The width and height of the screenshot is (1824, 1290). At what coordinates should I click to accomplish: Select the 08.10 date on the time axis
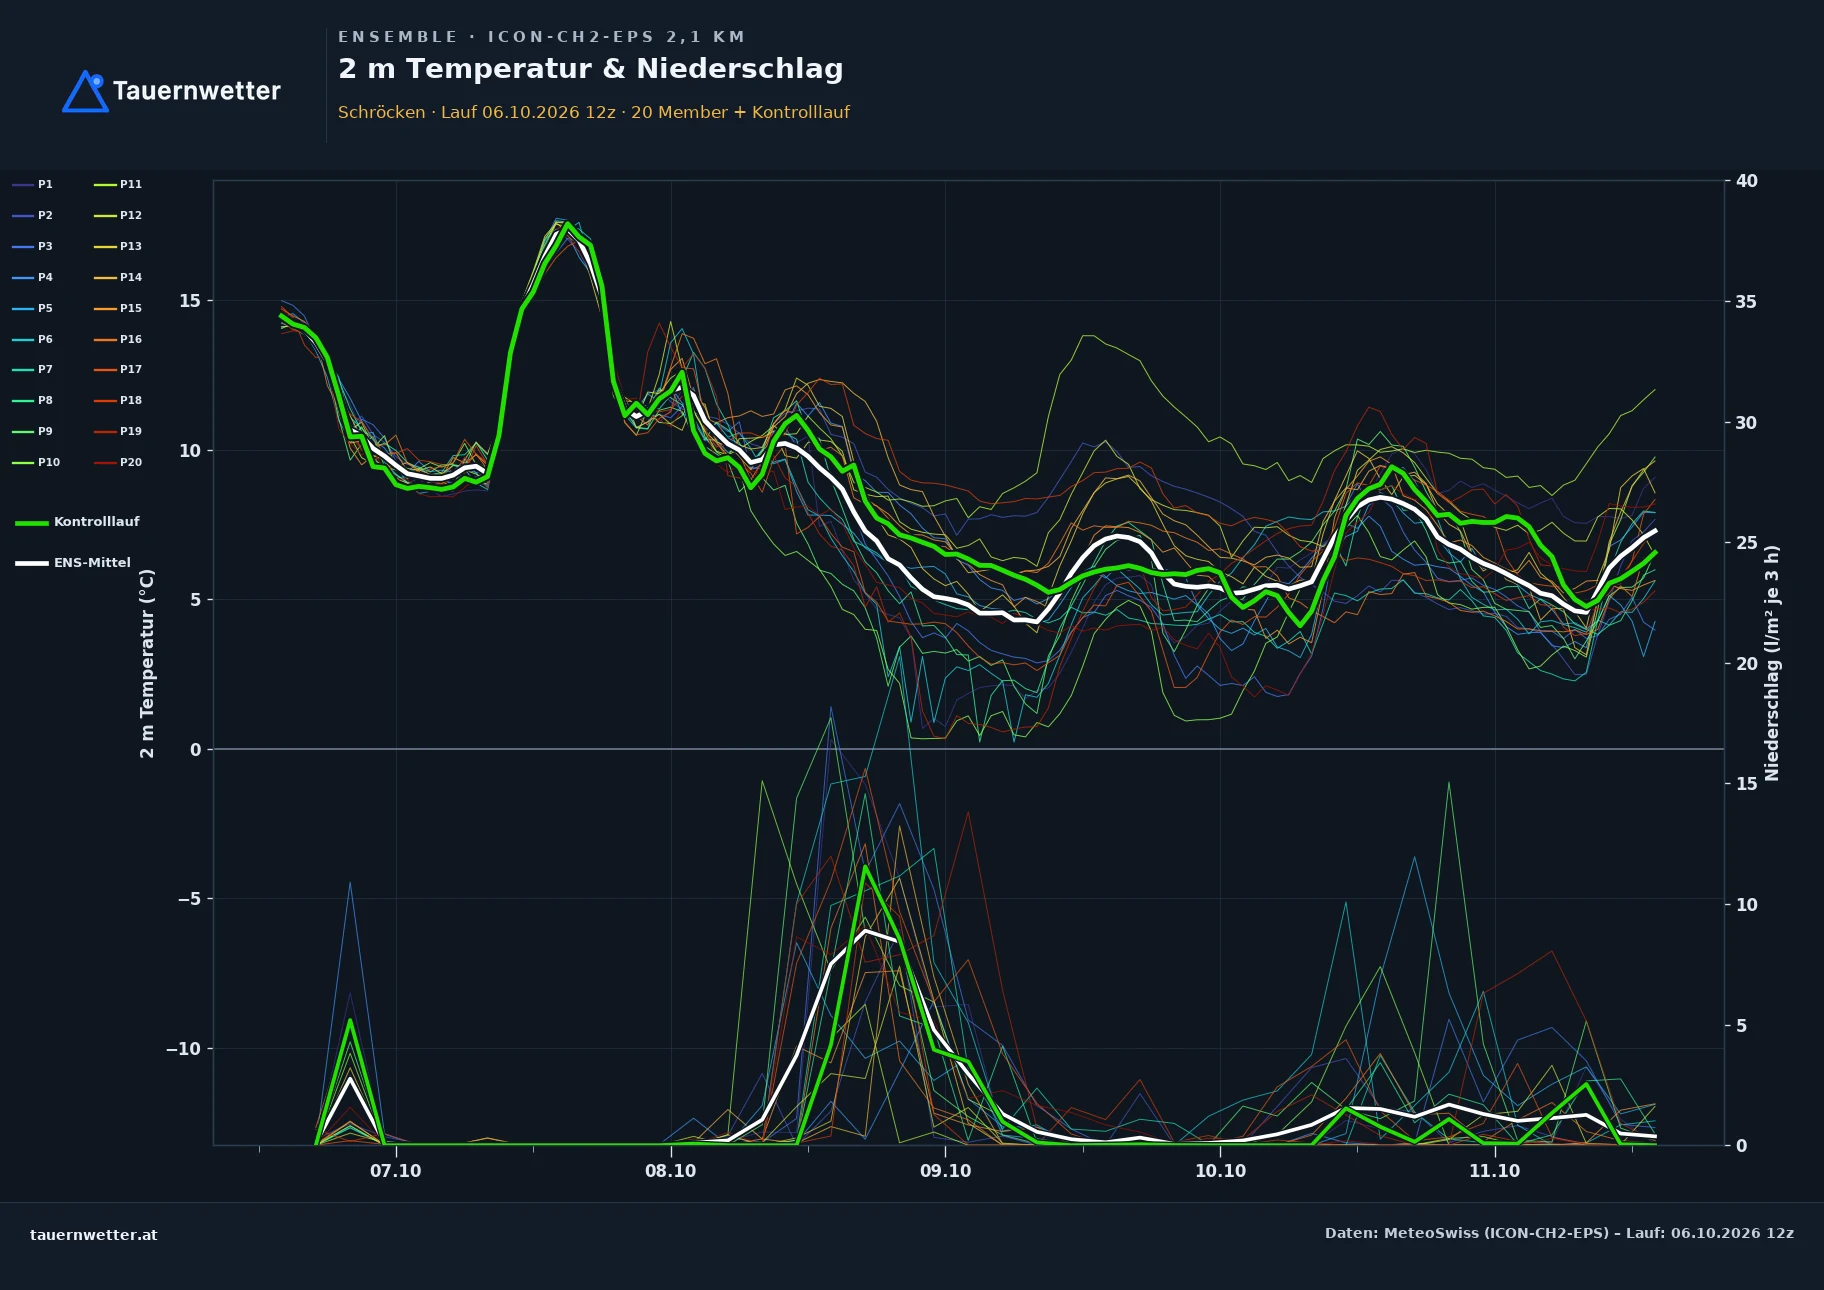(x=671, y=1171)
